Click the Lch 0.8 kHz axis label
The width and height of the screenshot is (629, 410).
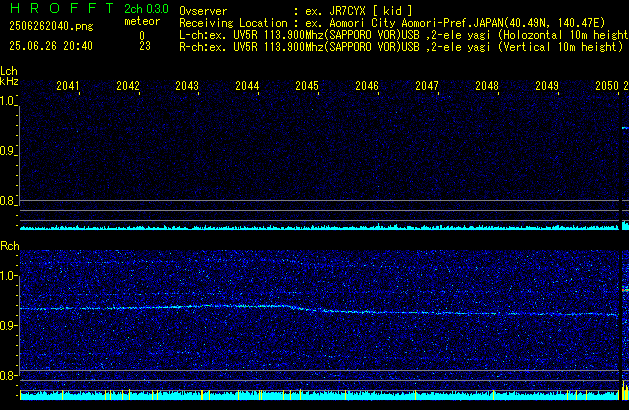pyautogui.click(x=7, y=201)
